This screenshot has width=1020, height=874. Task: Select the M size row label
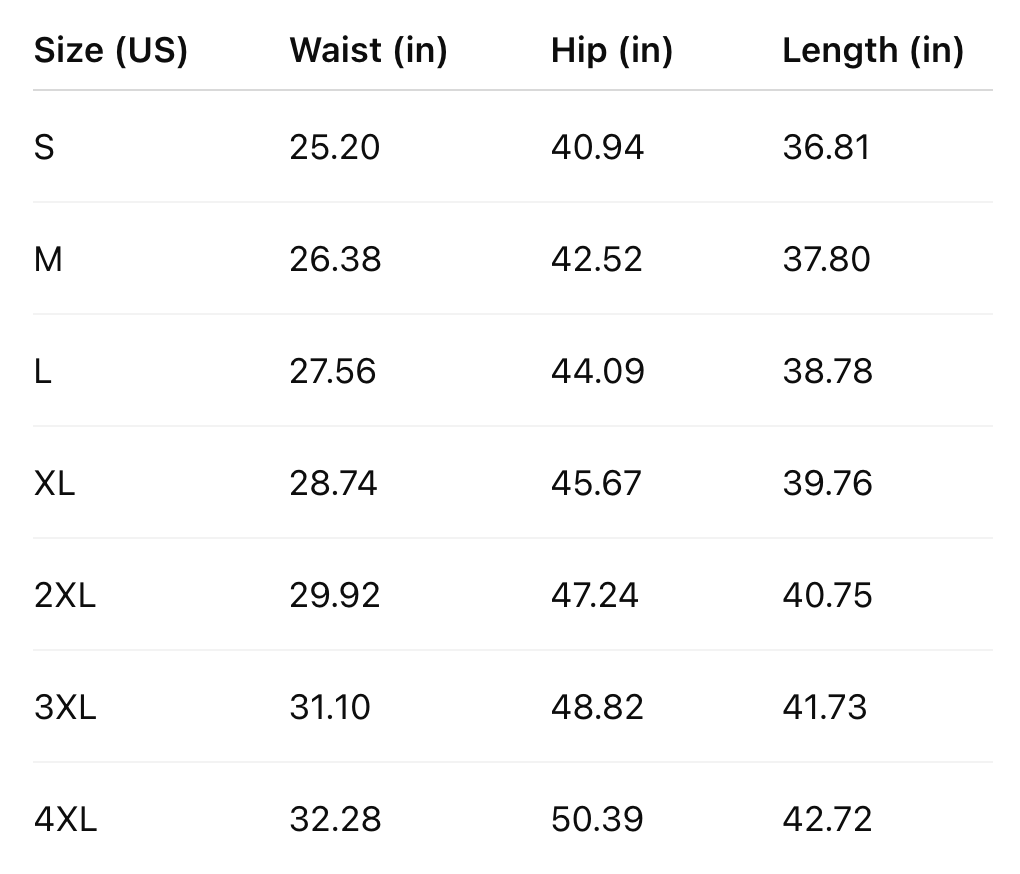48,260
